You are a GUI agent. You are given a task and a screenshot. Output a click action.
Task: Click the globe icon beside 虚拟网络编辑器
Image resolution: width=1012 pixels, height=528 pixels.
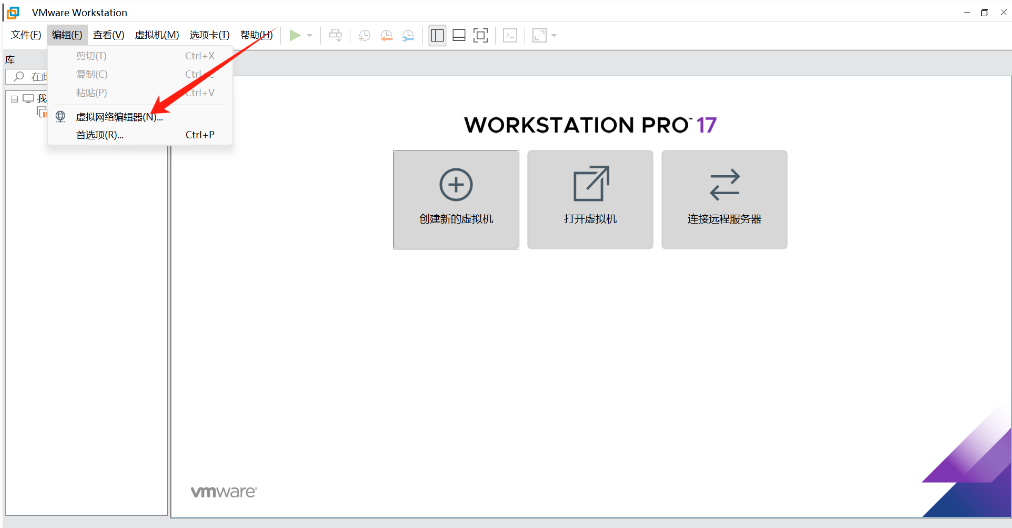pos(61,117)
